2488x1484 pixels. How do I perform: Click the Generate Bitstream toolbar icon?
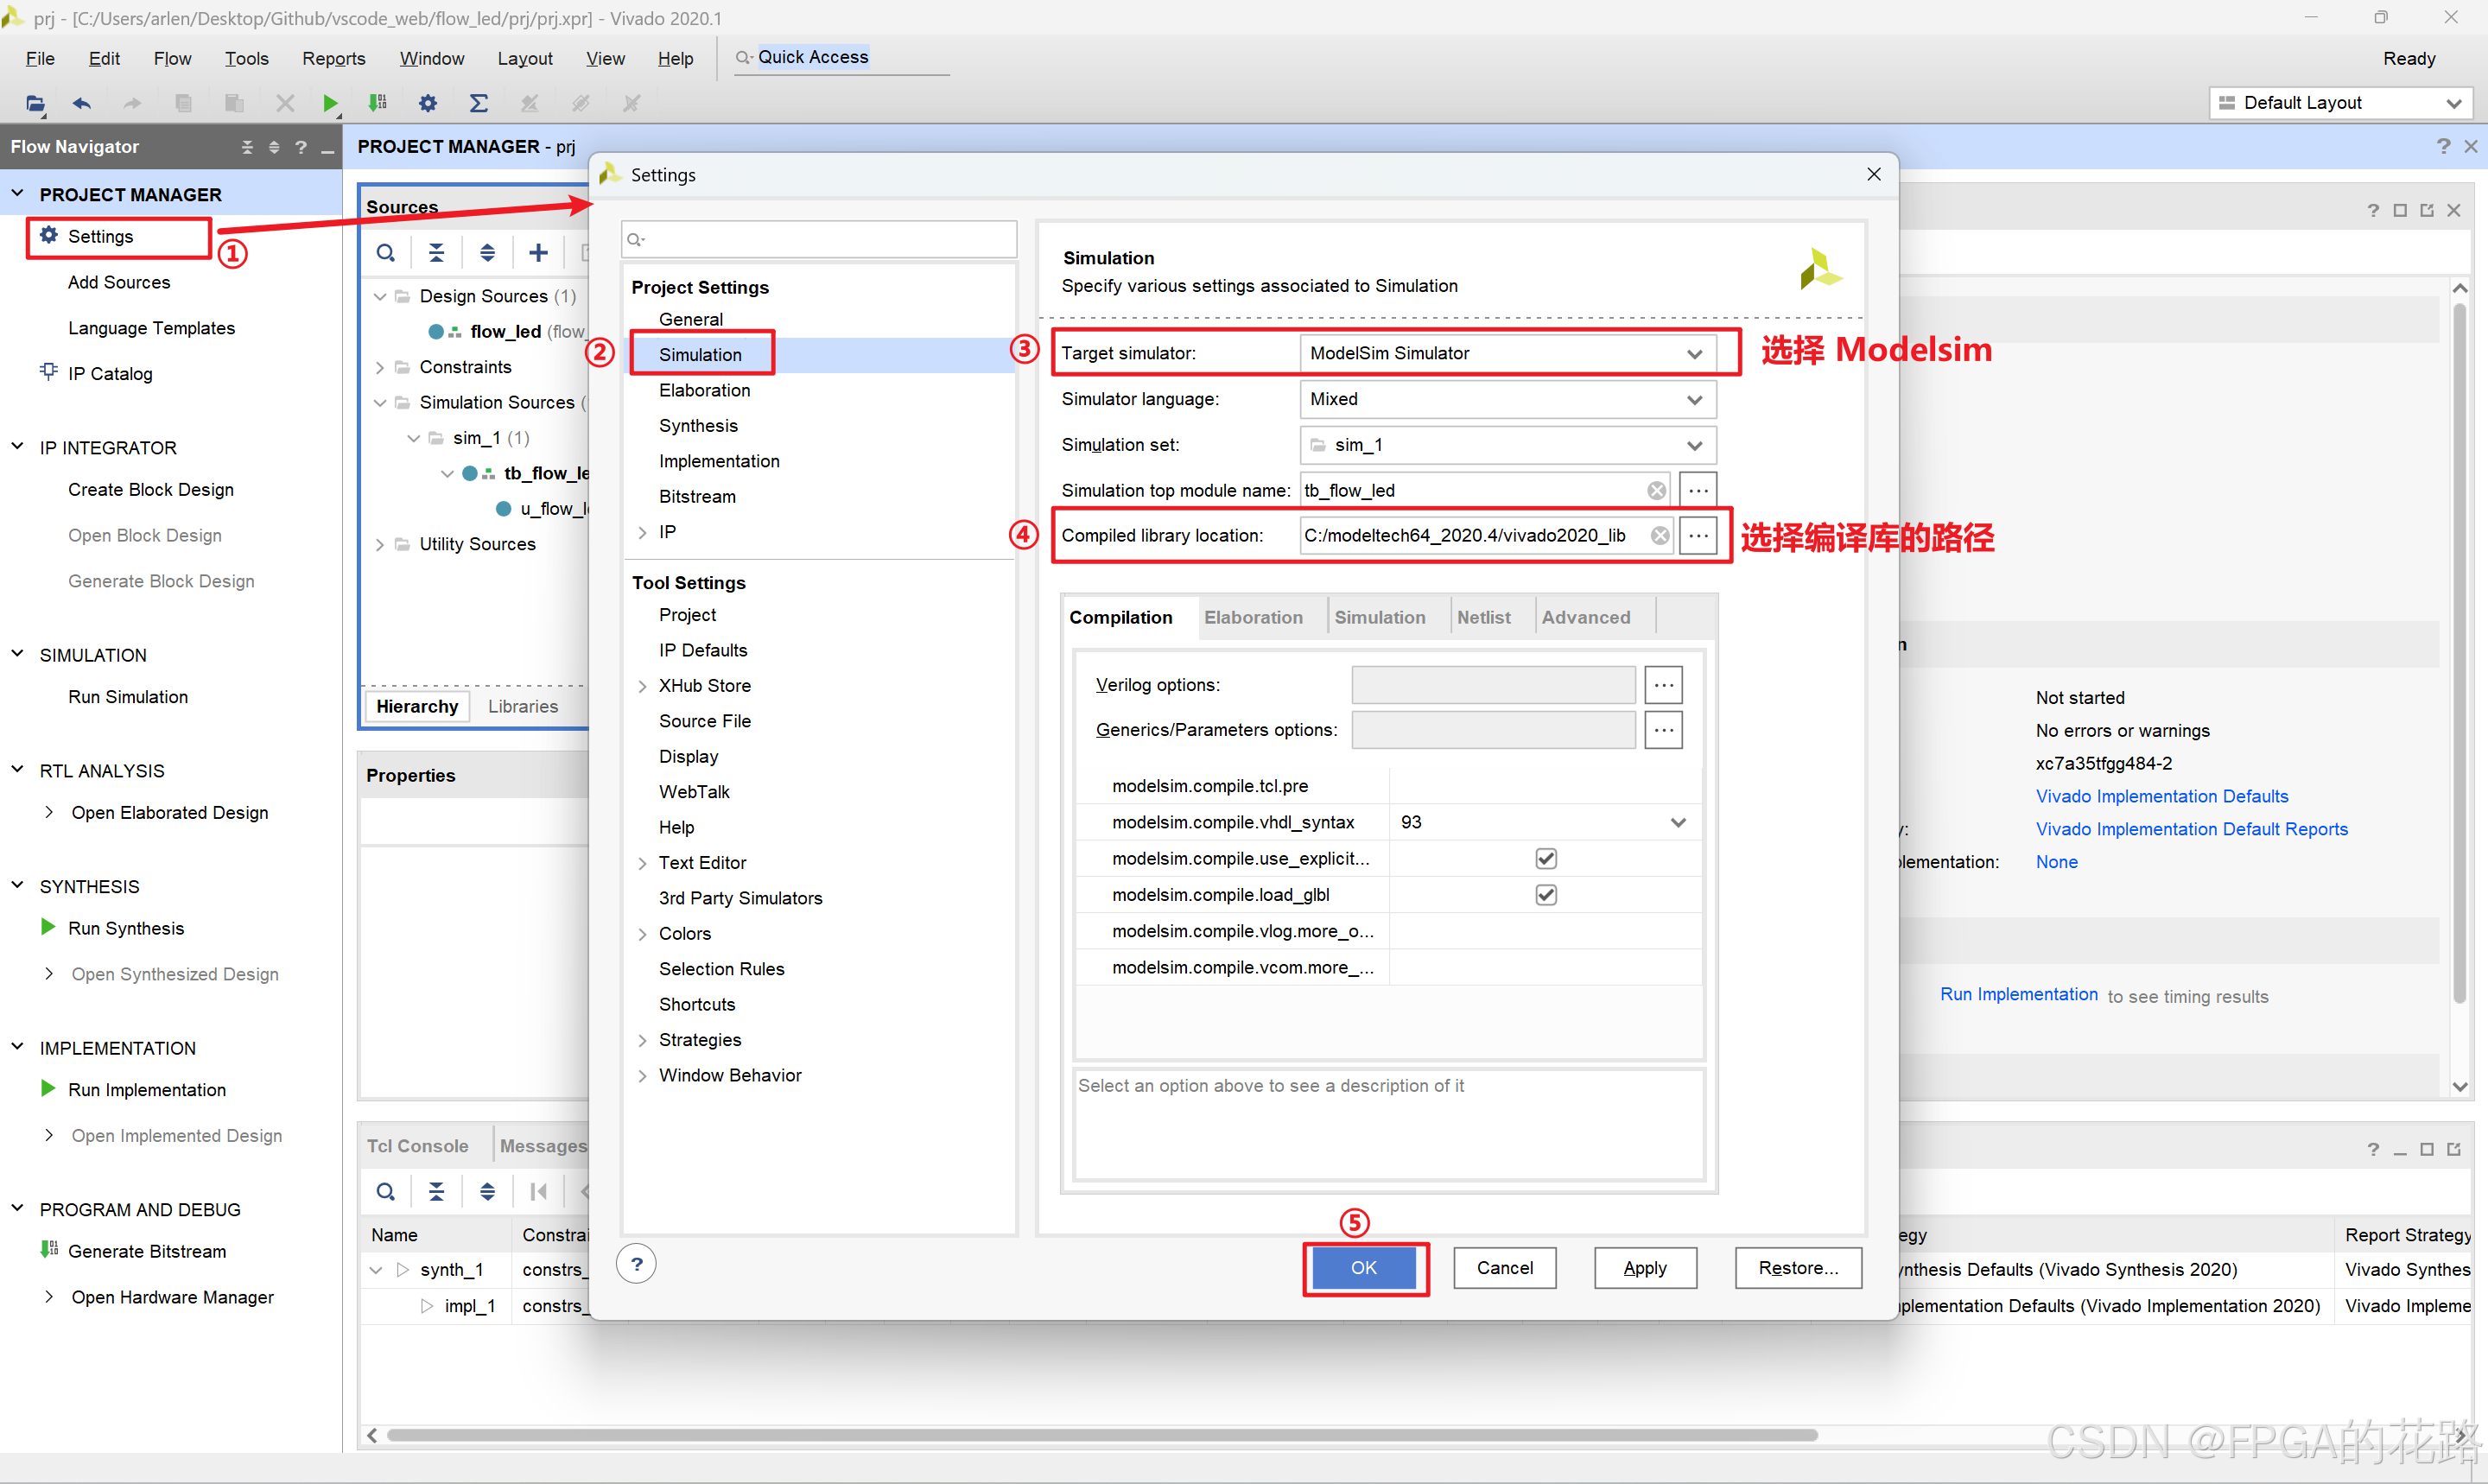click(x=377, y=103)
